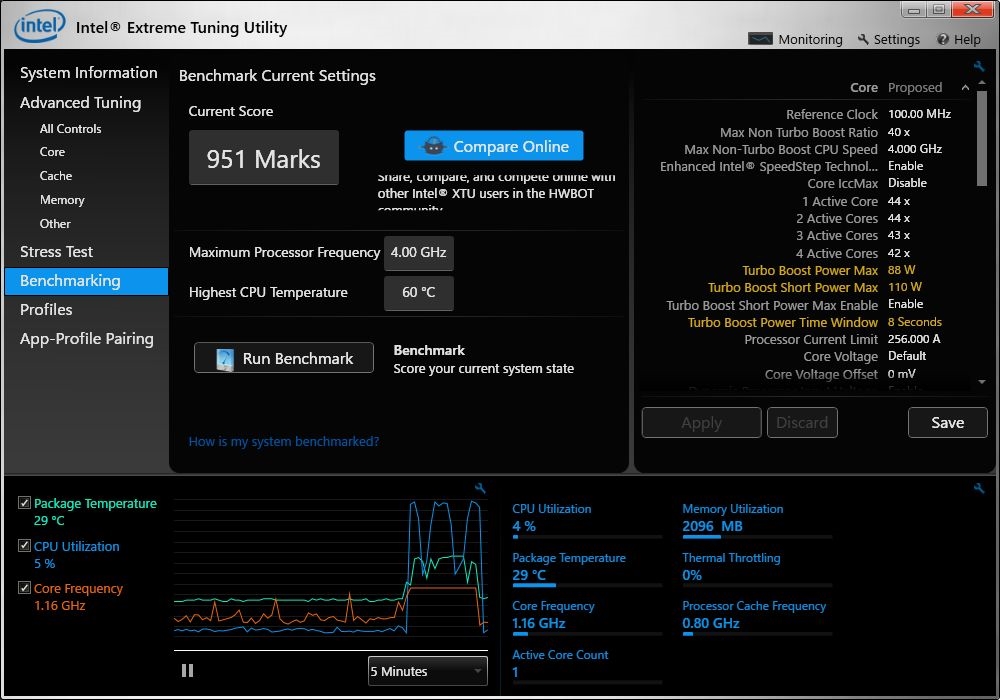Open Monitoring view via its icon

[x=760, y=39]
